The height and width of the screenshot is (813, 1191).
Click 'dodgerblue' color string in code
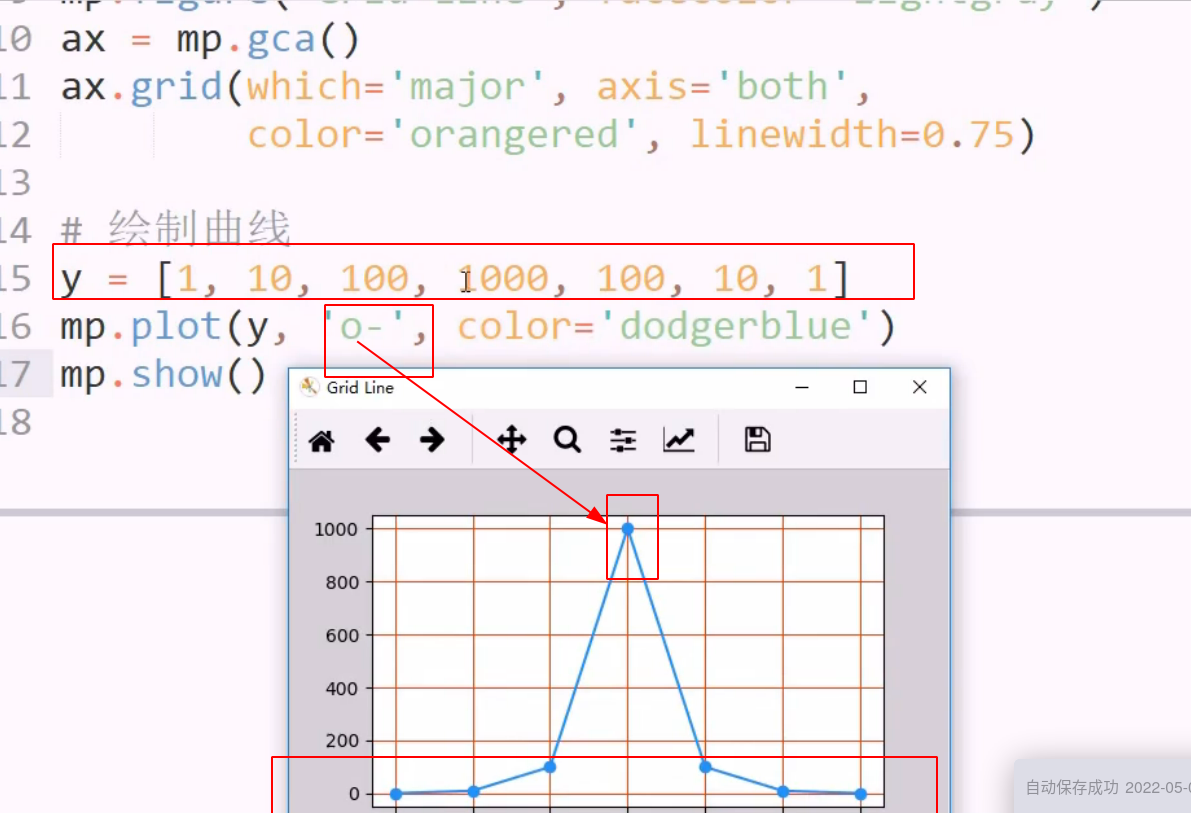[x=735, y=327]
